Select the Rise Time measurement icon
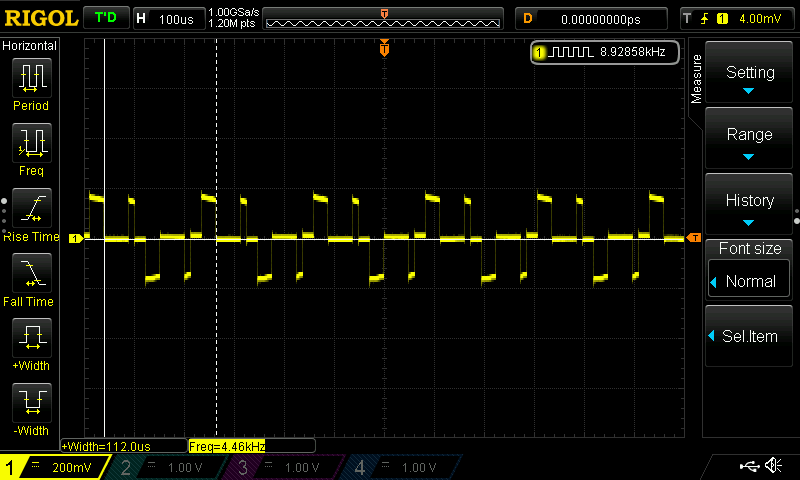Image resolution: width=800 pixels, height=480 pixels. coord(32,208)
